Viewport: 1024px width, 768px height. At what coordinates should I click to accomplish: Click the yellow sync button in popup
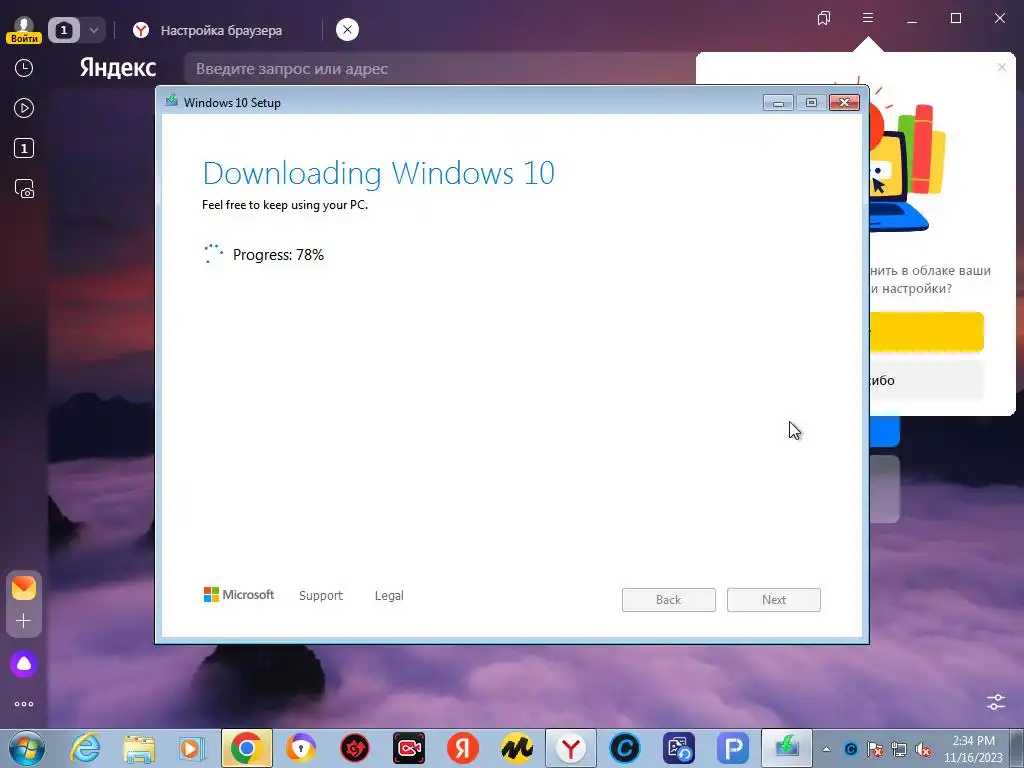(926, 332)
